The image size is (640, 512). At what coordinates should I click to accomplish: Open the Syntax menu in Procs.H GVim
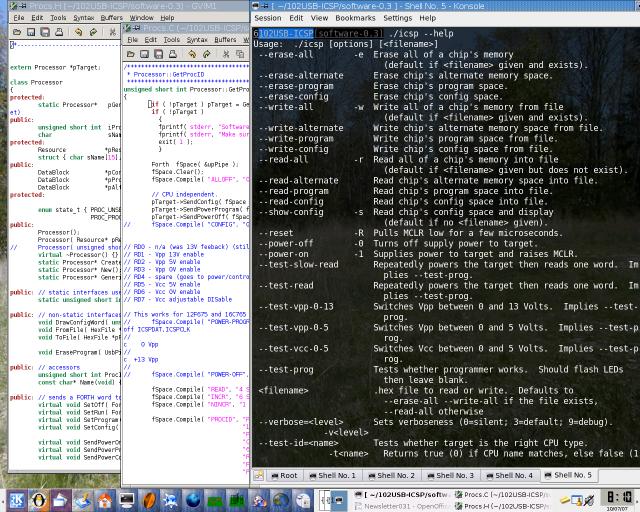pyautogui.click(x=84, y=18)
